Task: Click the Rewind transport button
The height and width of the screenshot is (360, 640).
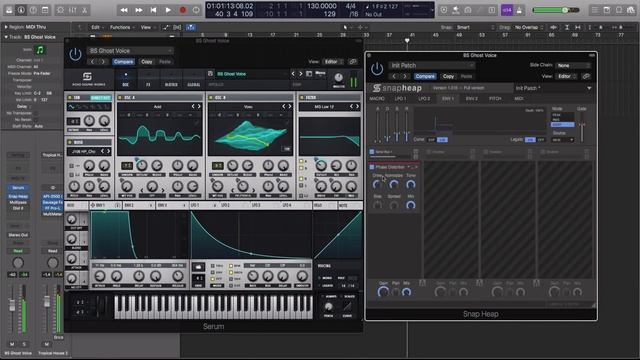Action: tap(124, 10)
